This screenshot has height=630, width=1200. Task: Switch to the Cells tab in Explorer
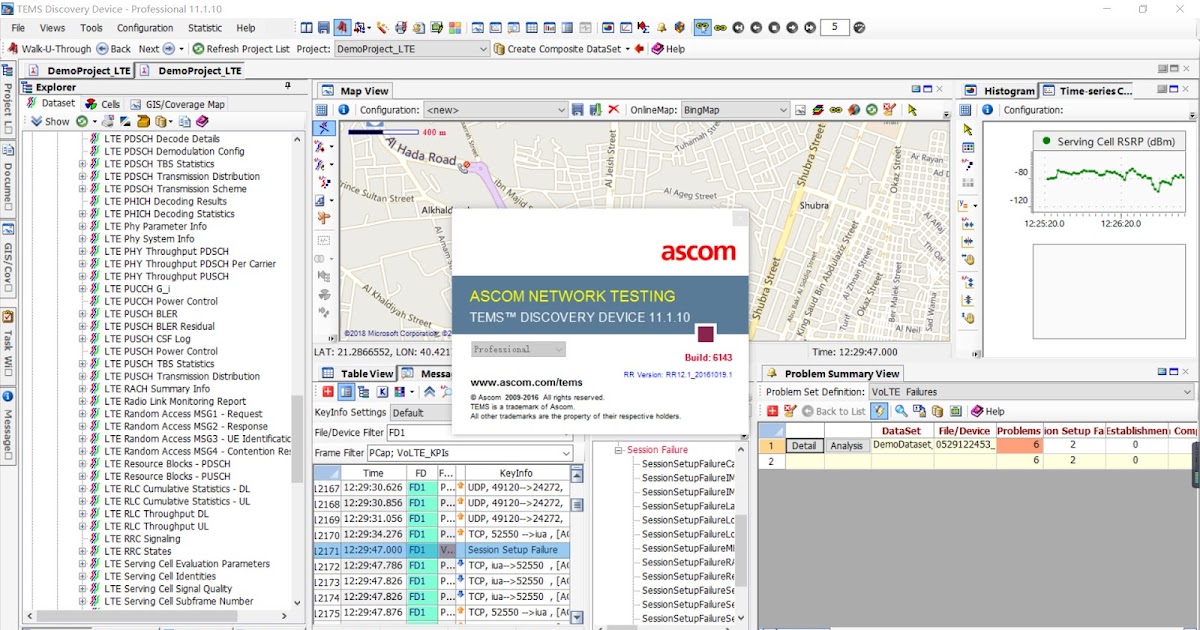(102, 104)
